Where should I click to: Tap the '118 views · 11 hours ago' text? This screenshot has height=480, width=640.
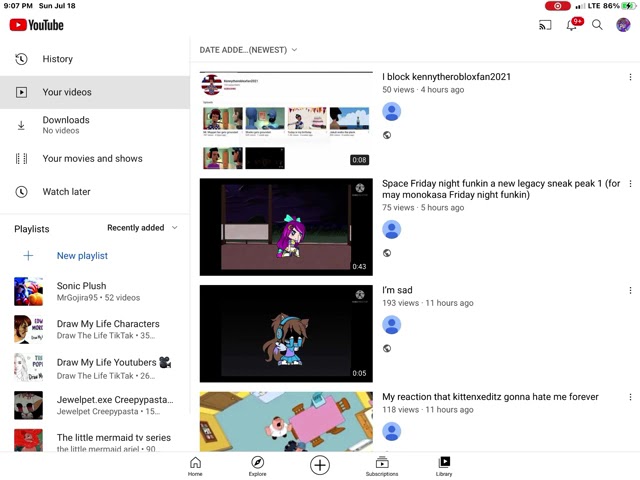pos(428,410)
